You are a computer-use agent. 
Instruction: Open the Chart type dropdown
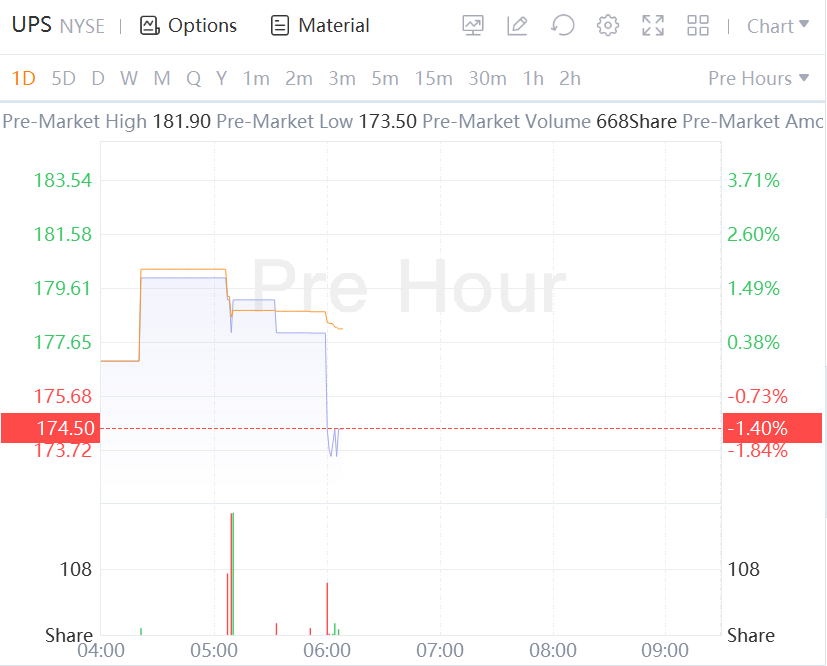[x=778, y=26]
